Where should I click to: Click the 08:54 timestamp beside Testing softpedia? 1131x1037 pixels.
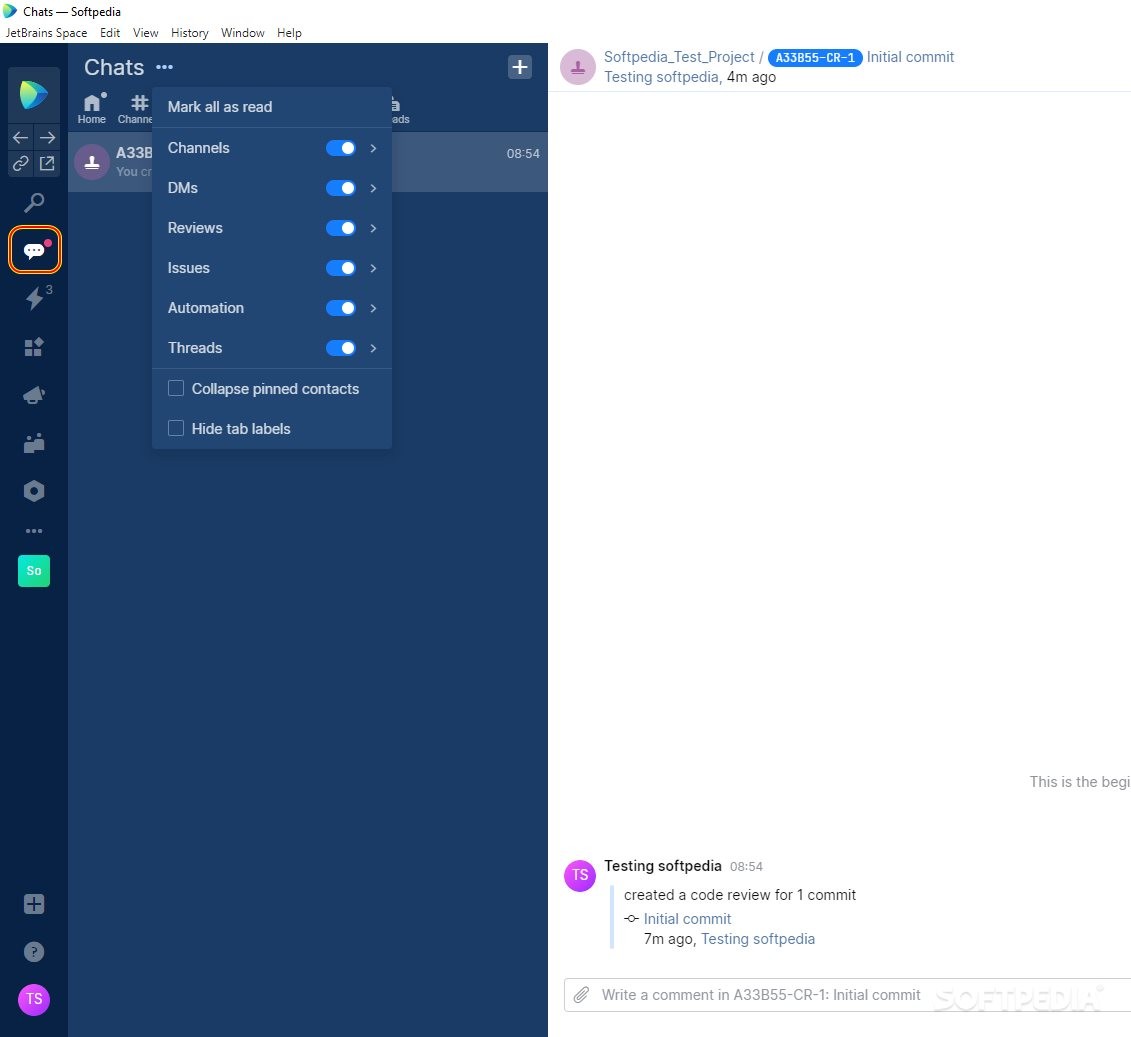(746, 867)
